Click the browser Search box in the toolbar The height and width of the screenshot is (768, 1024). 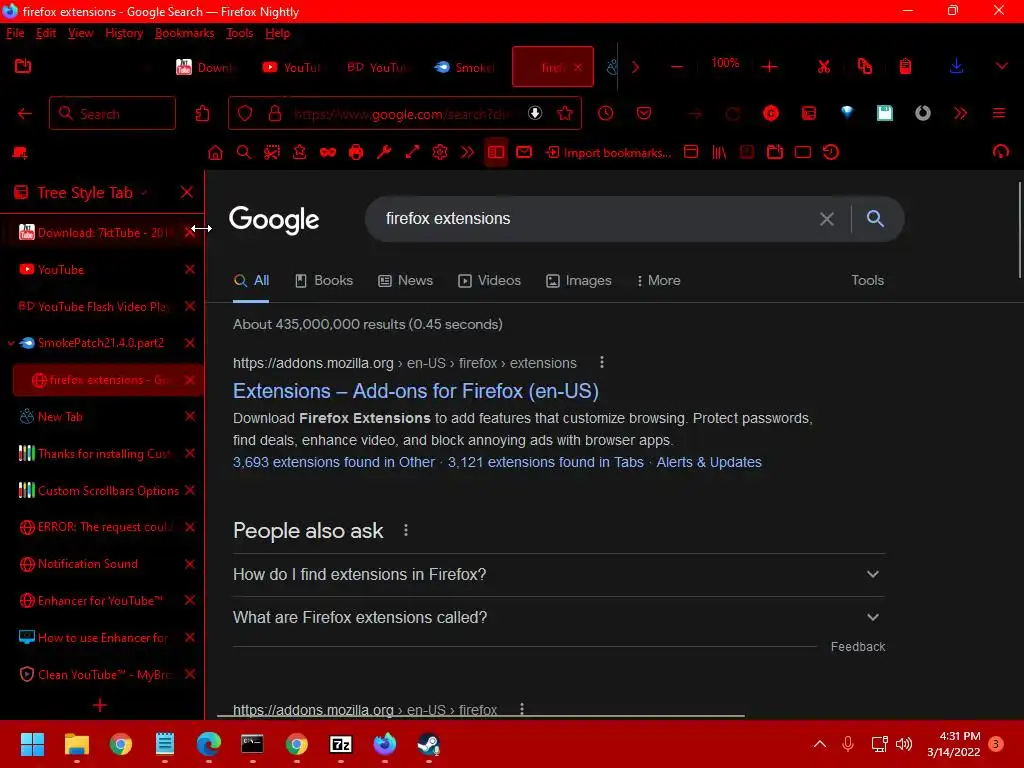112,114
